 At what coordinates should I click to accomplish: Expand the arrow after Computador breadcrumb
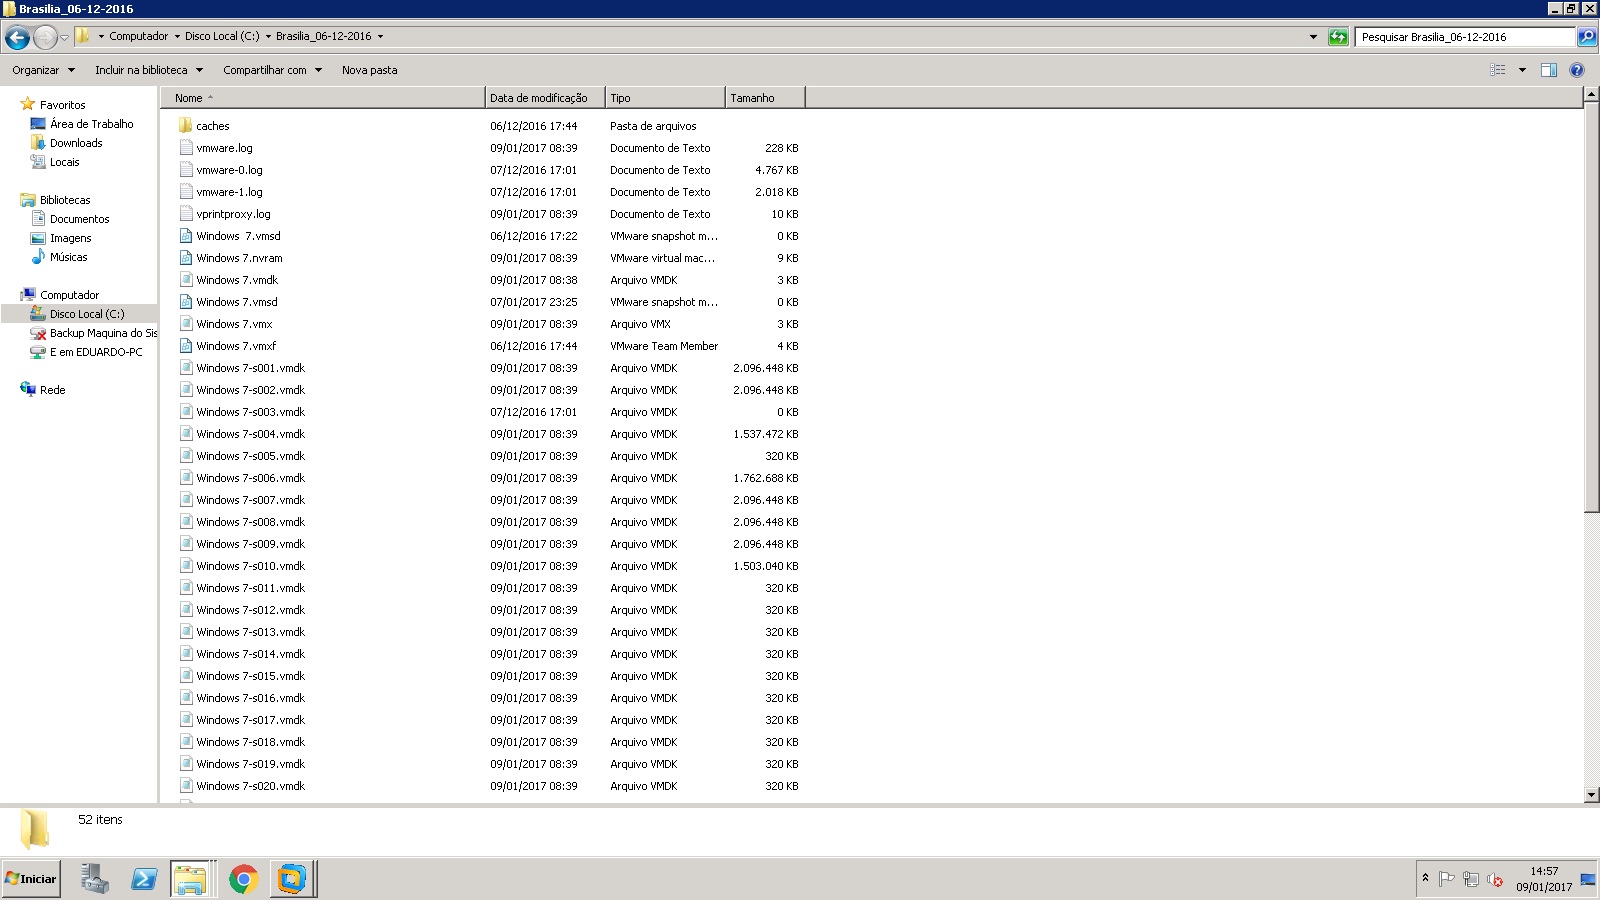coord(177,37)
